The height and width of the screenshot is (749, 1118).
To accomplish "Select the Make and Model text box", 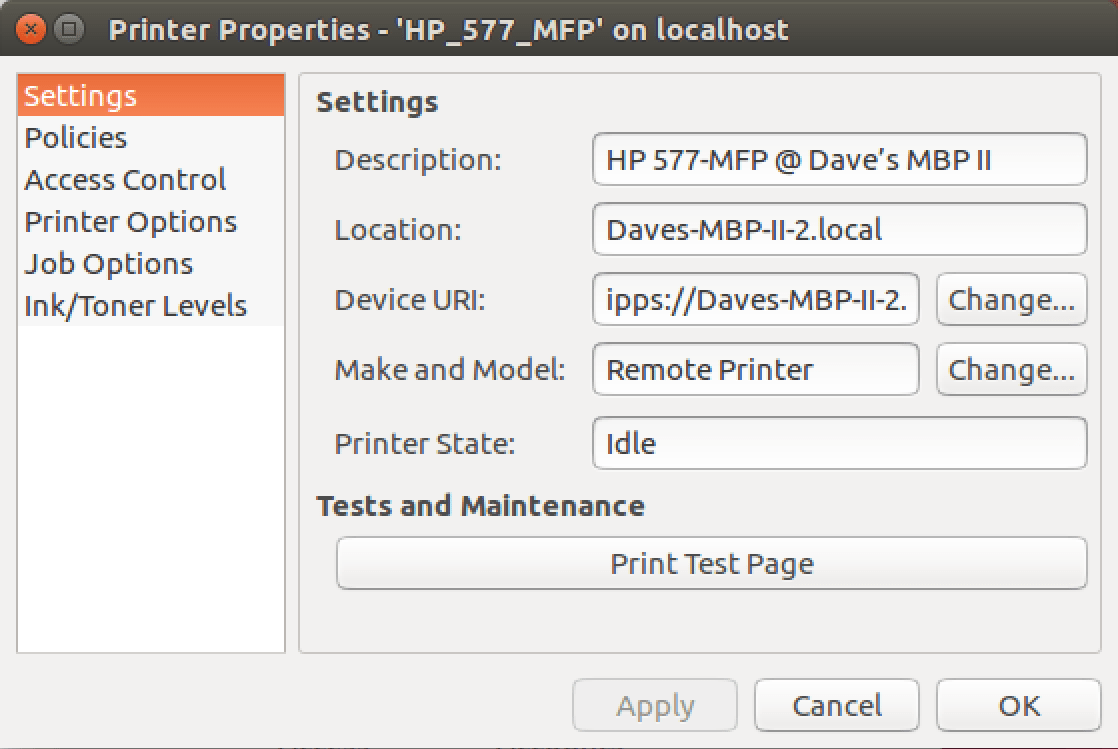I will [756, 369].
